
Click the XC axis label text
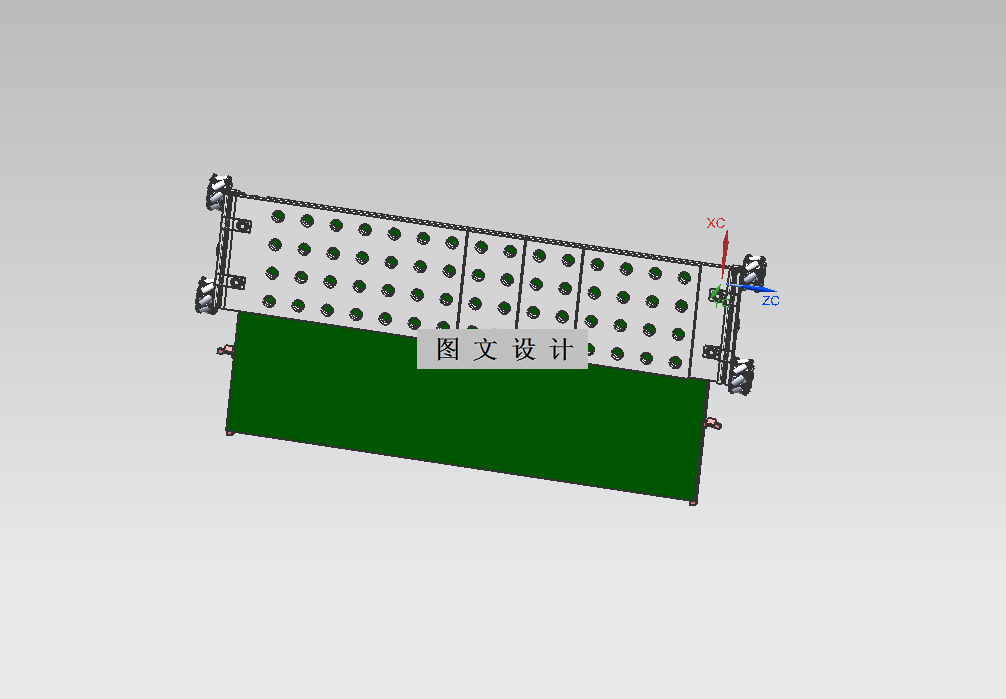[715, 223]
